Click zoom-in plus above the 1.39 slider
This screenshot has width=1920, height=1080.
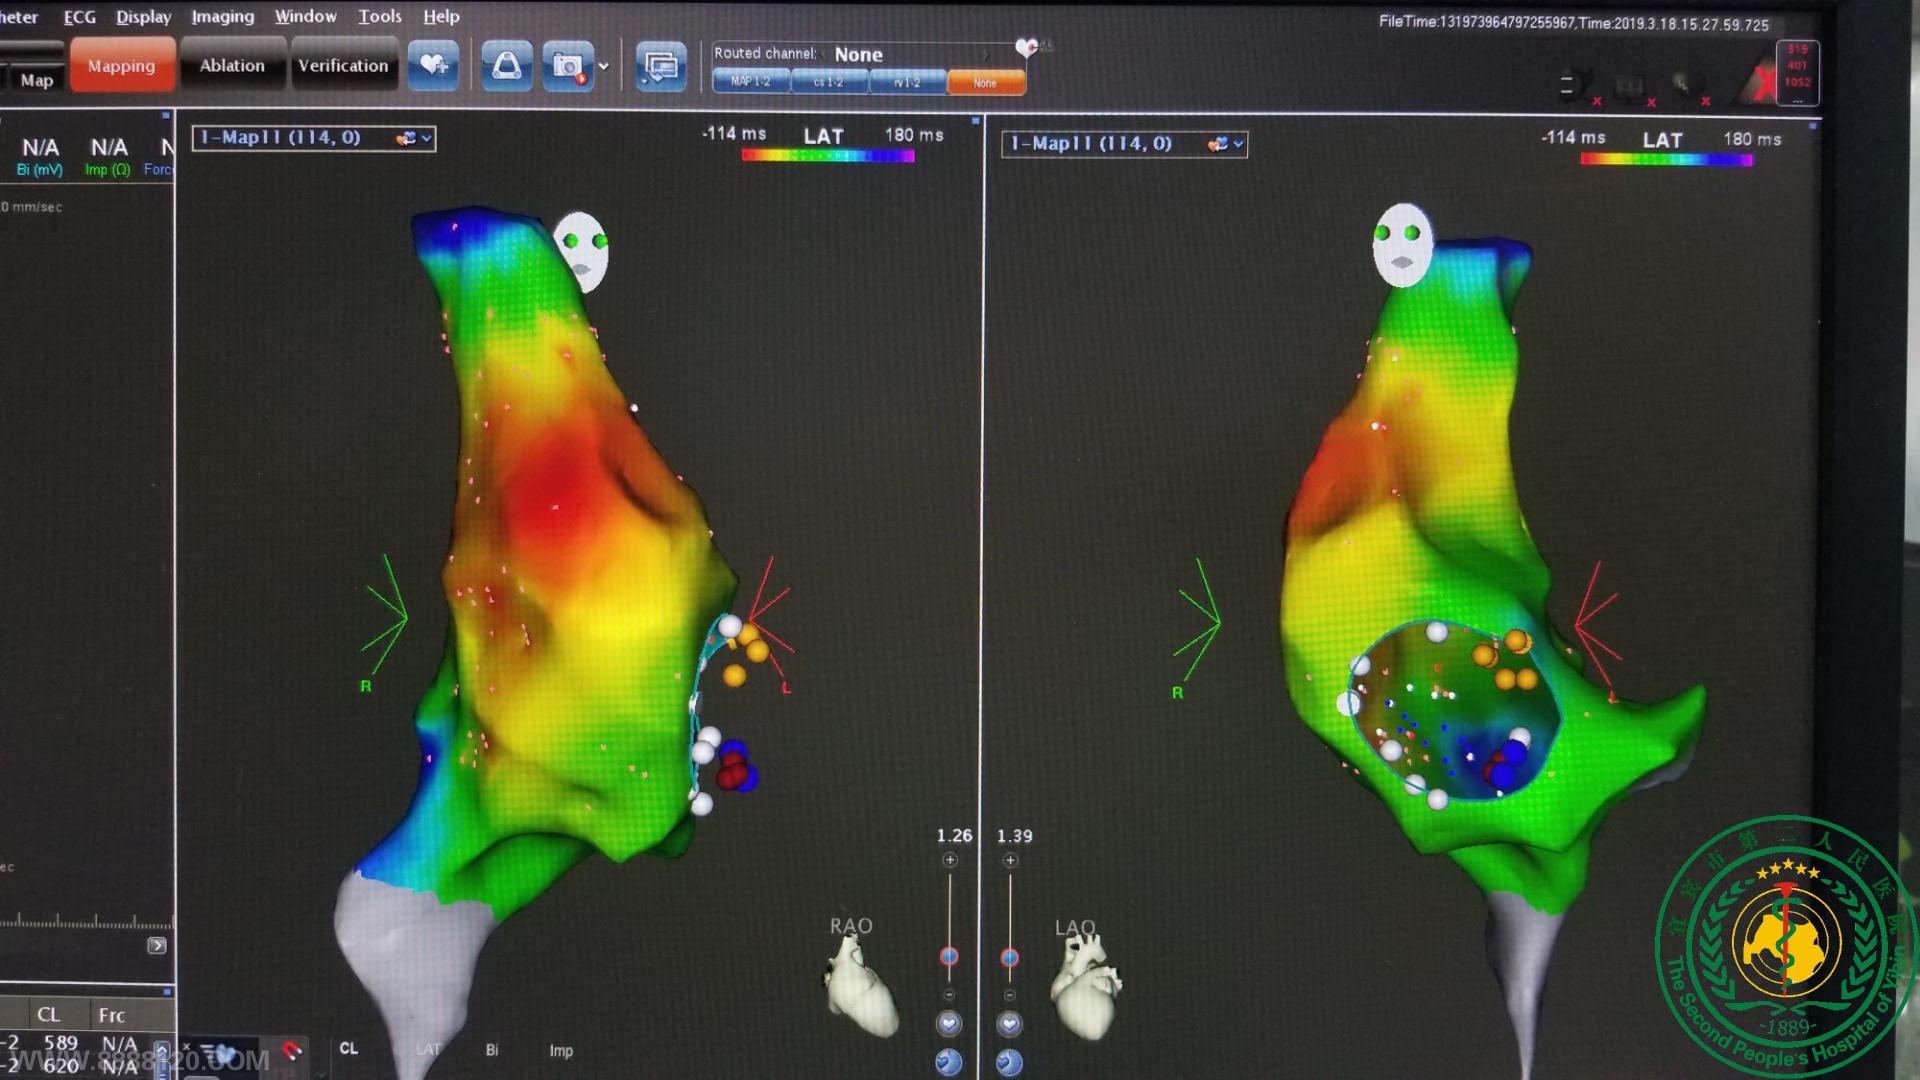pyautogui.click(x=1010, y=860)
